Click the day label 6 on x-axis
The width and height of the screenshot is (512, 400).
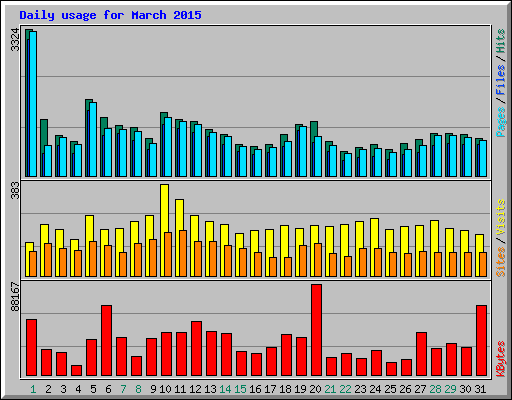(x=108, y=389)
